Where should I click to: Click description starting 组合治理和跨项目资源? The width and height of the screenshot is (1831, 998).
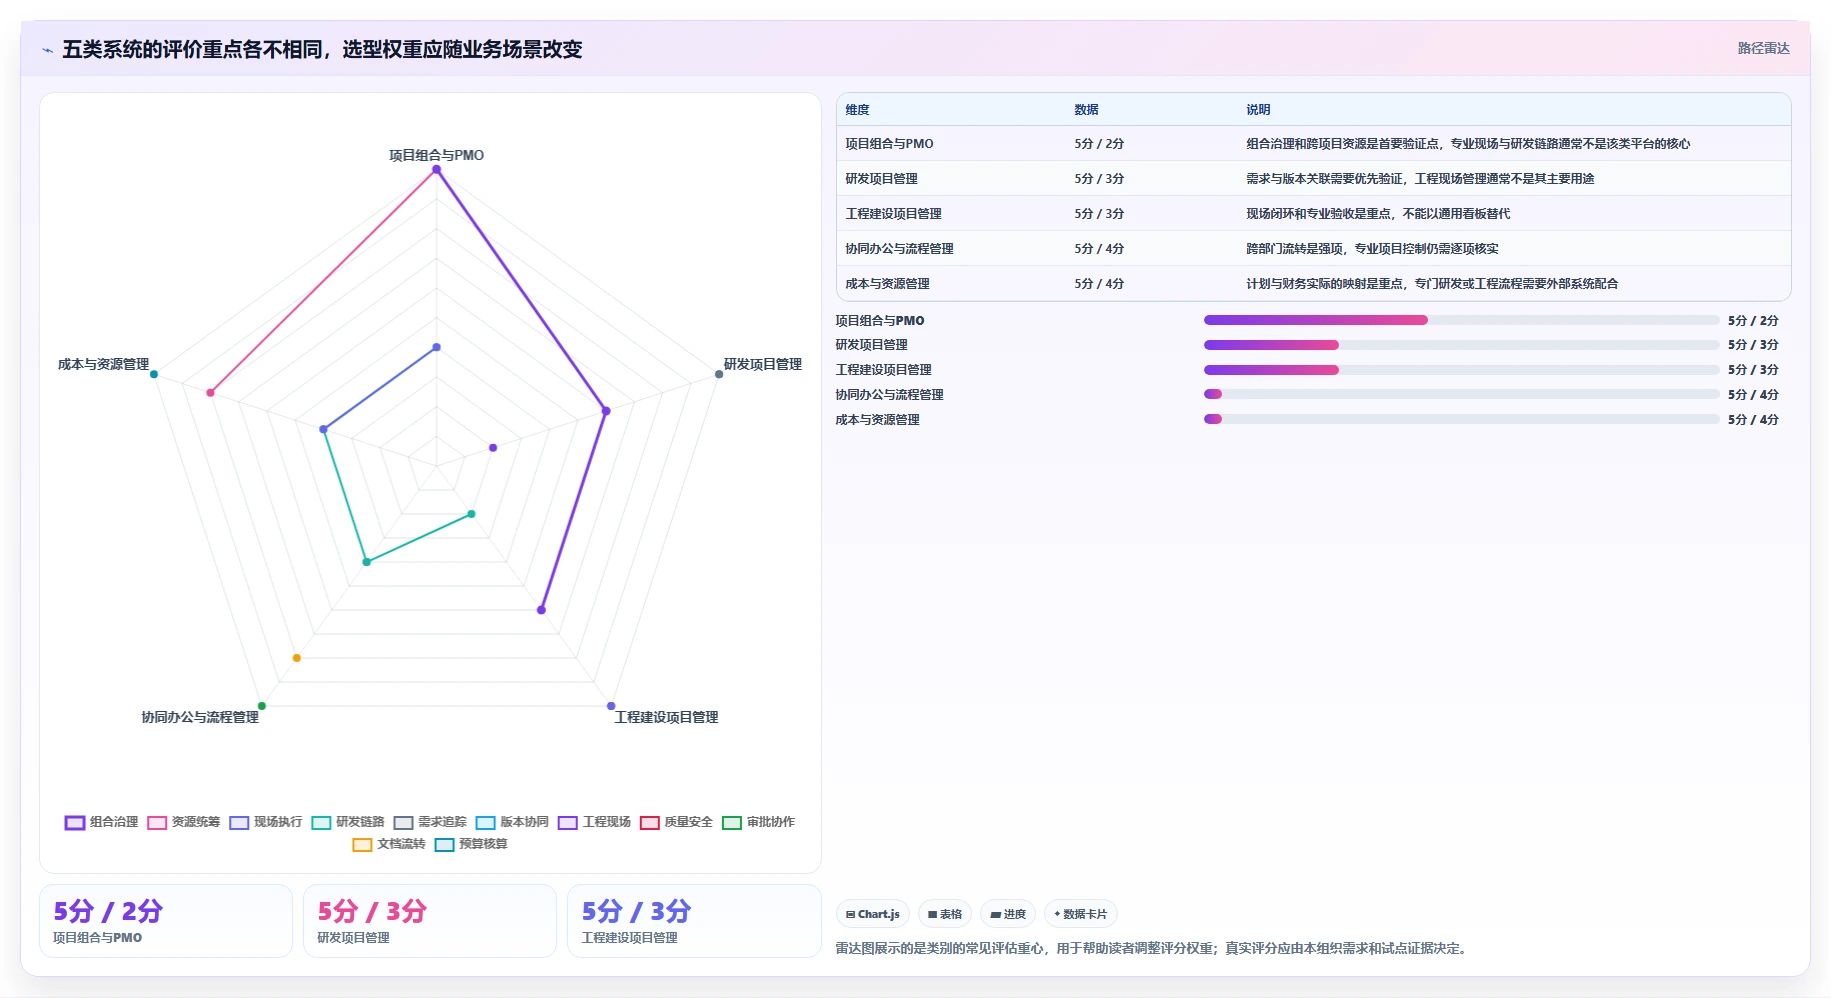[1468, 144]
